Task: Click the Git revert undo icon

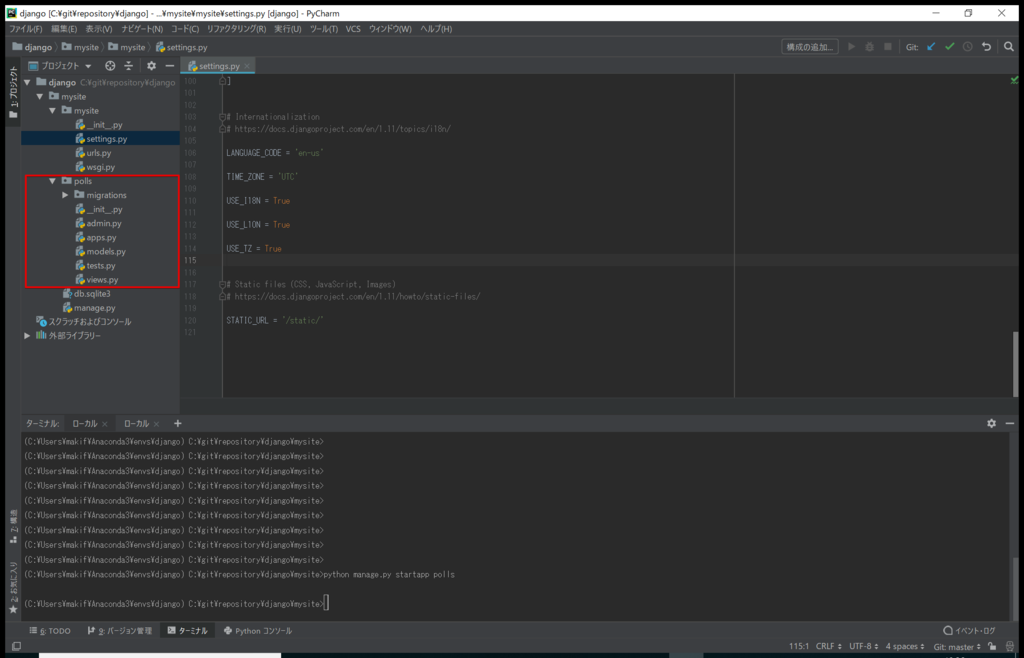Action: pyautogui.click(x=986, y=47)
